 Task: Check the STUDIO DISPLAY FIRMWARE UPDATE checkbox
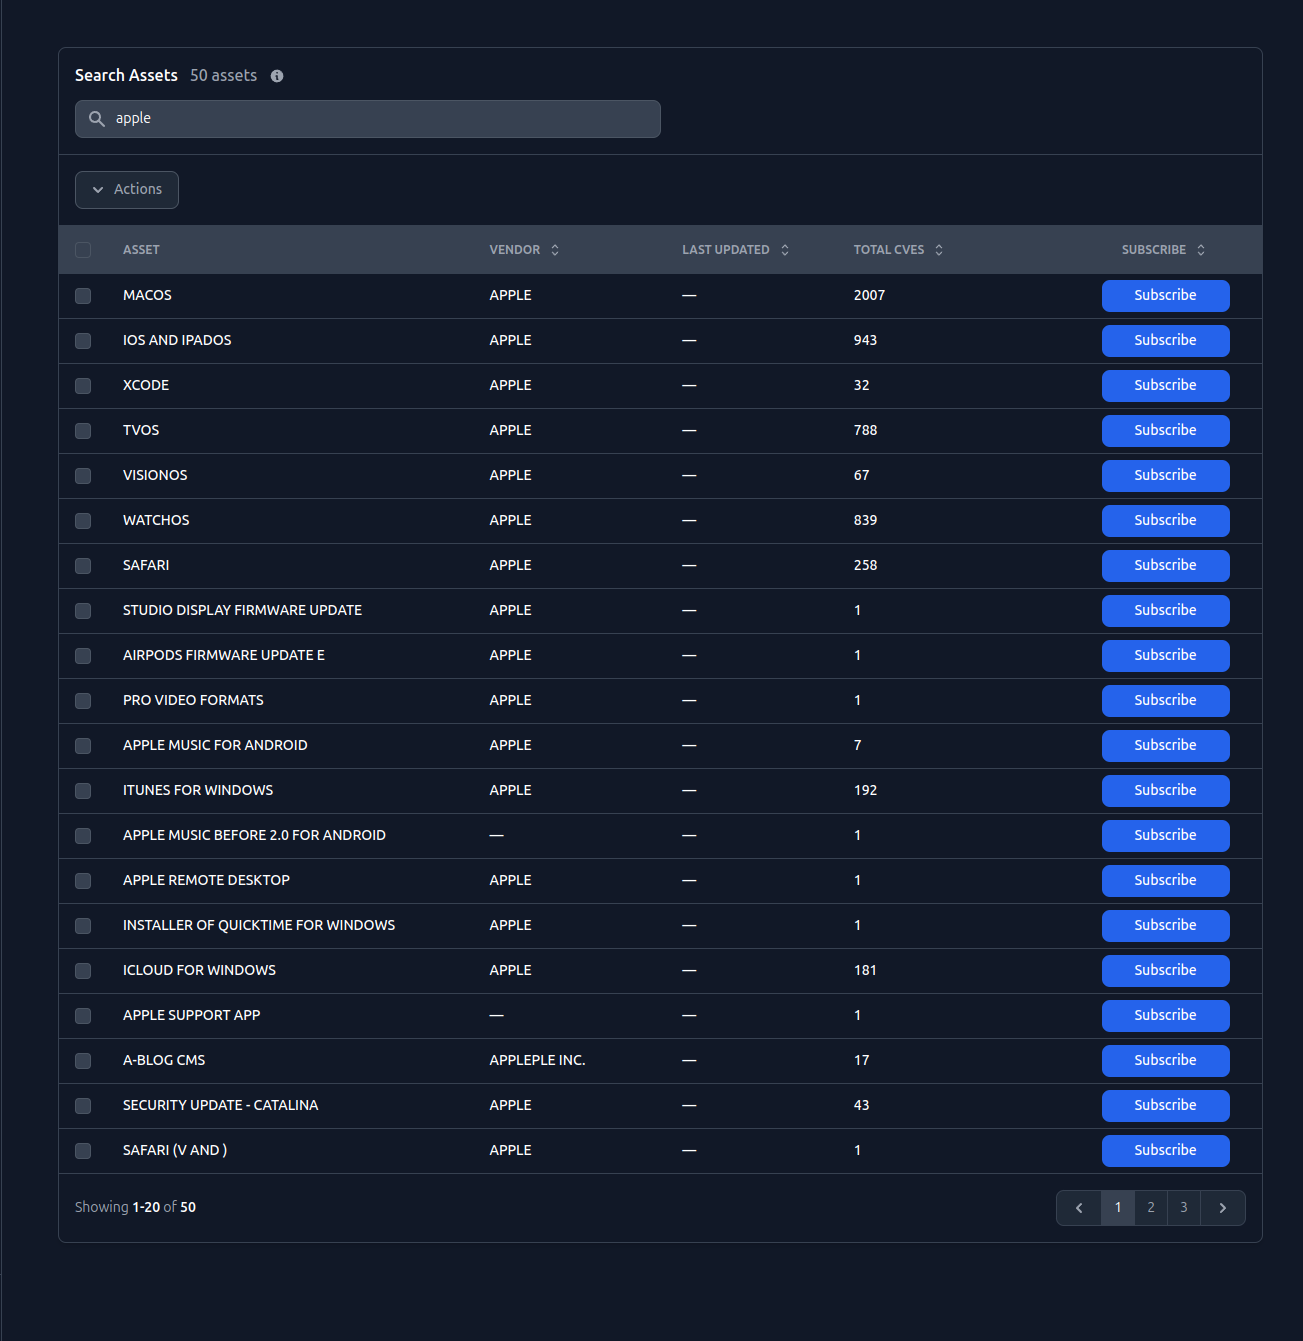pos(83,611)
